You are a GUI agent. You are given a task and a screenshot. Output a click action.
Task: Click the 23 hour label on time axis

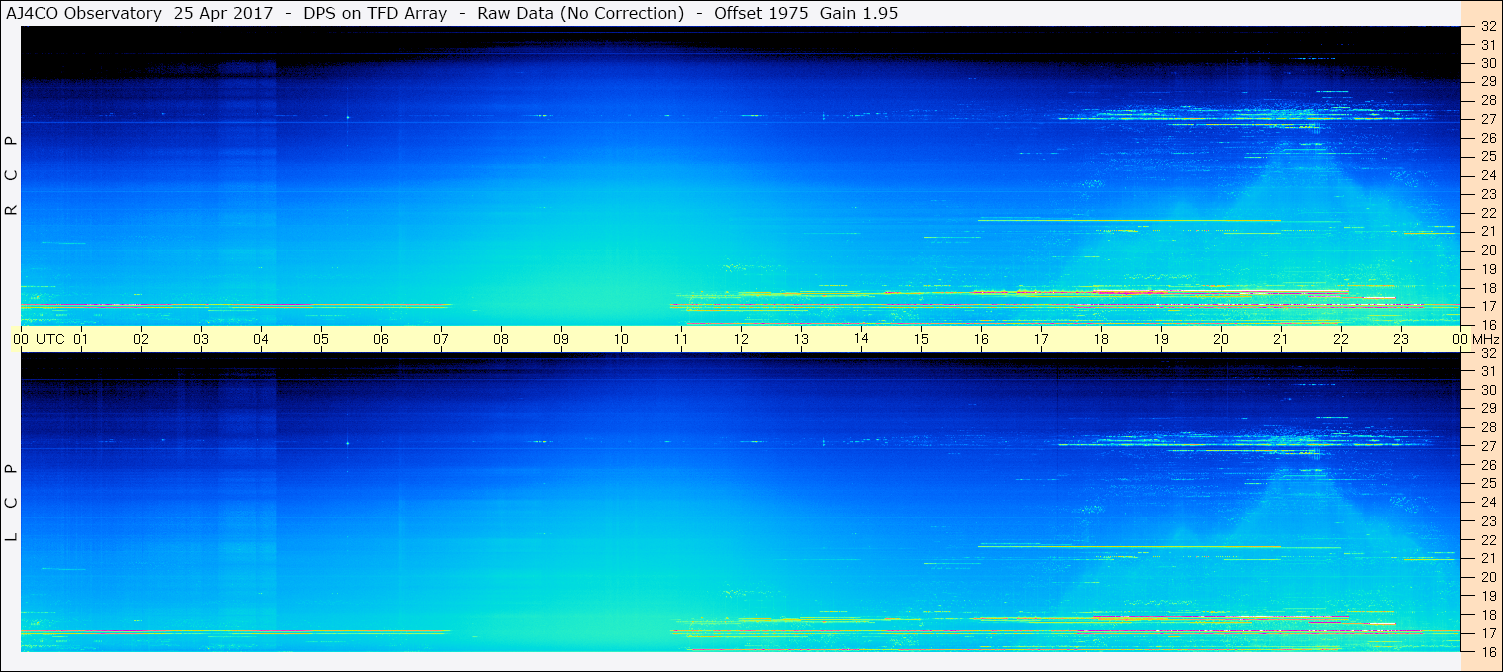pos(1401,339)
